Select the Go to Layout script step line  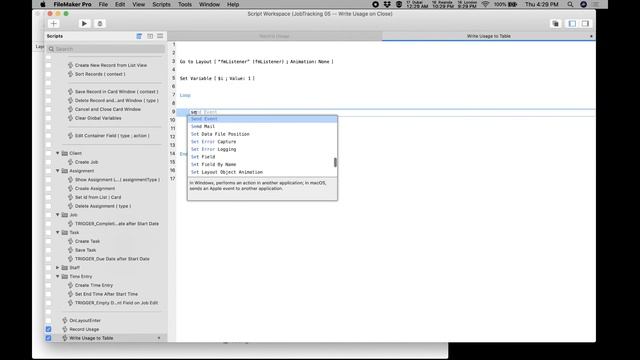click(x=256, y=62)
